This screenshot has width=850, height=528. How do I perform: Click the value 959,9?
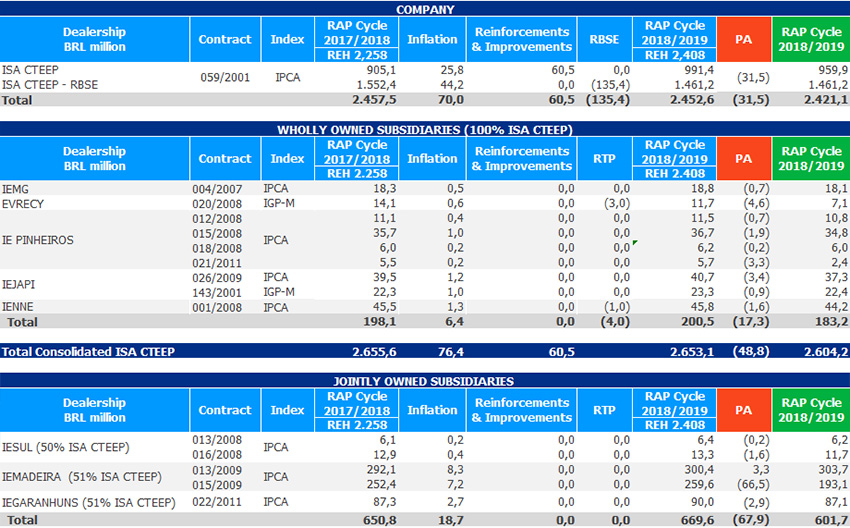[x=833, y=70]
